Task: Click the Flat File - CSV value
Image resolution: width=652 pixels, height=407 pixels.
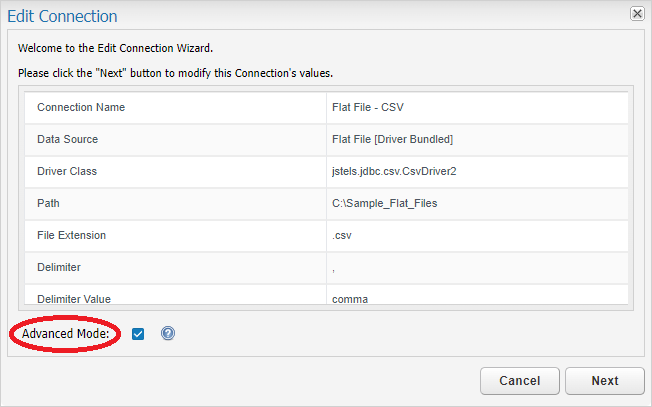Action: coord(368,107)
